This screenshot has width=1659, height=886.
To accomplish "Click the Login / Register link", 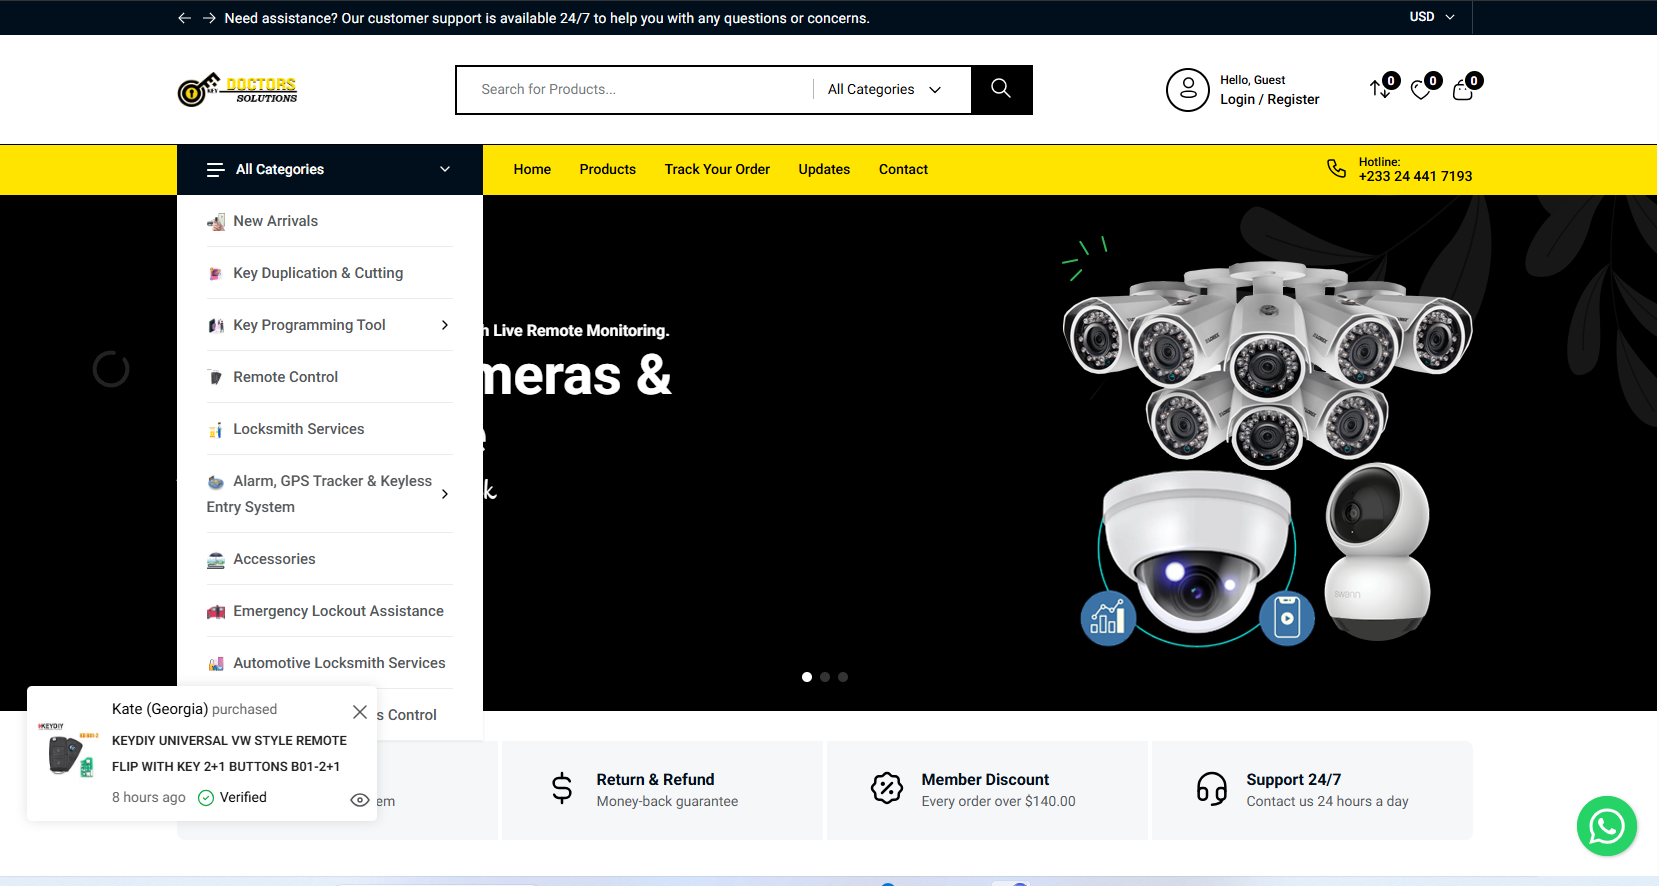I will tap(1269, 99).
